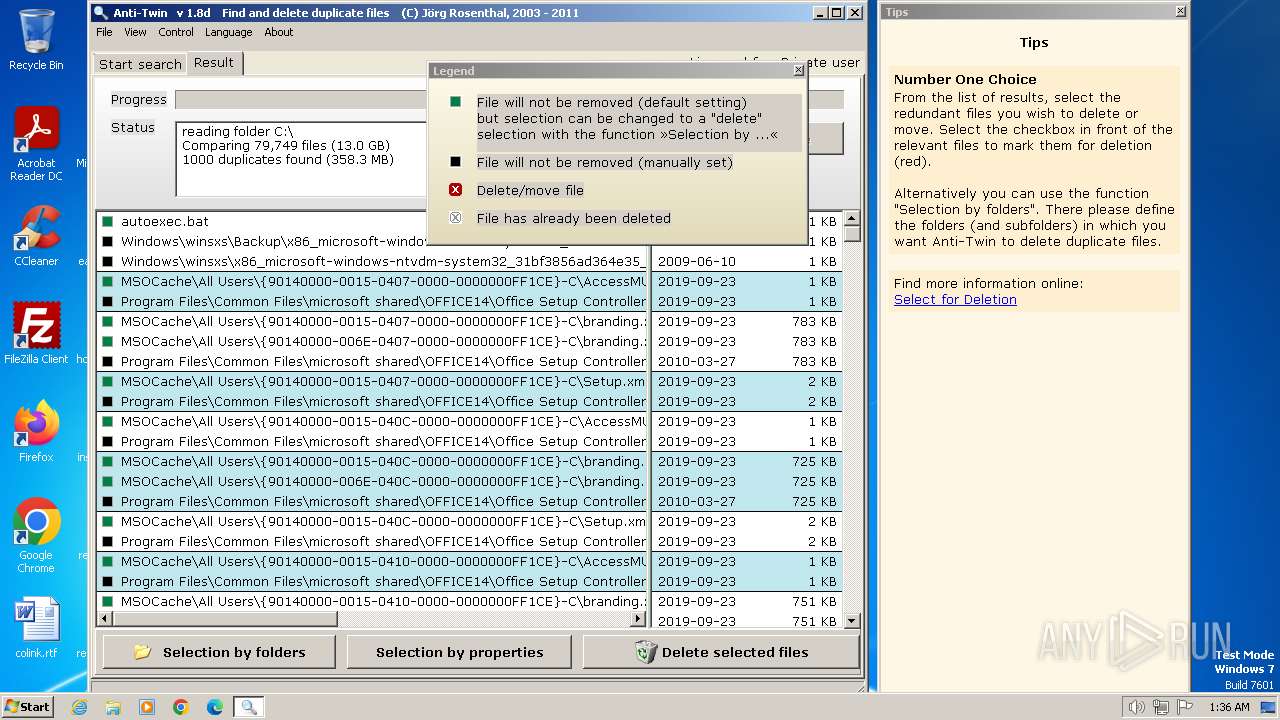Screen dimensions: 1280x720
Task: Toggle marker for MSOCache 0015-0407 branding row
Action: click(x=108, y=321)
